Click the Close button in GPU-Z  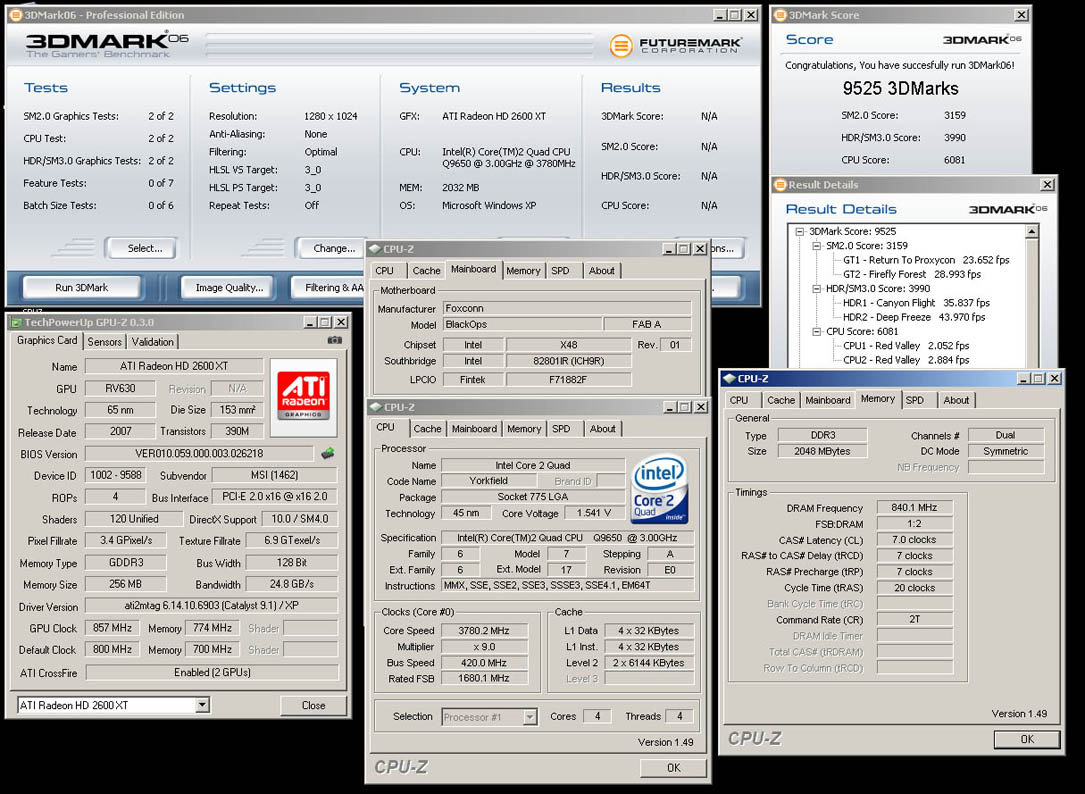(x=313, y=705)
